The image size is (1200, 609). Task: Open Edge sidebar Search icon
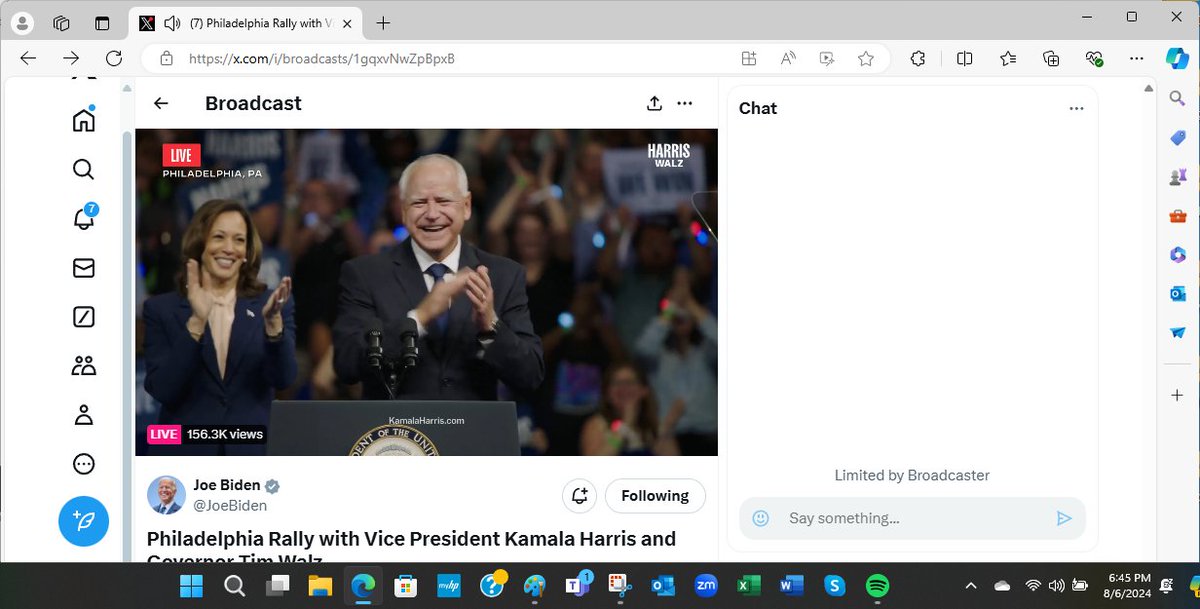tap(1177, 98)
